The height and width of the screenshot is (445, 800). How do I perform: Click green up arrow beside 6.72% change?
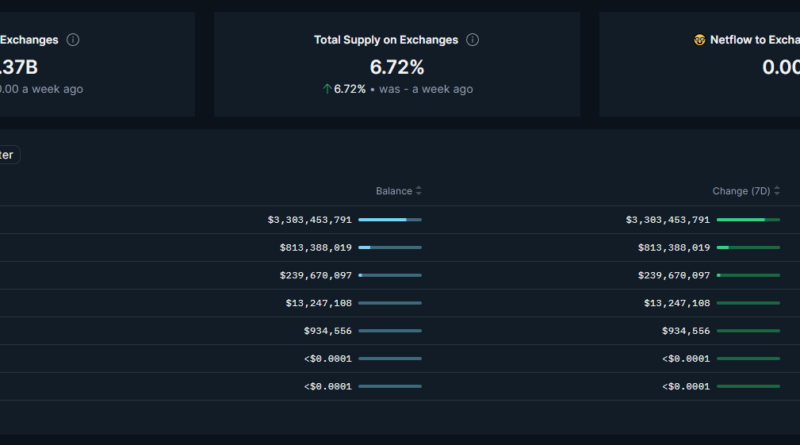pos(327,89)
